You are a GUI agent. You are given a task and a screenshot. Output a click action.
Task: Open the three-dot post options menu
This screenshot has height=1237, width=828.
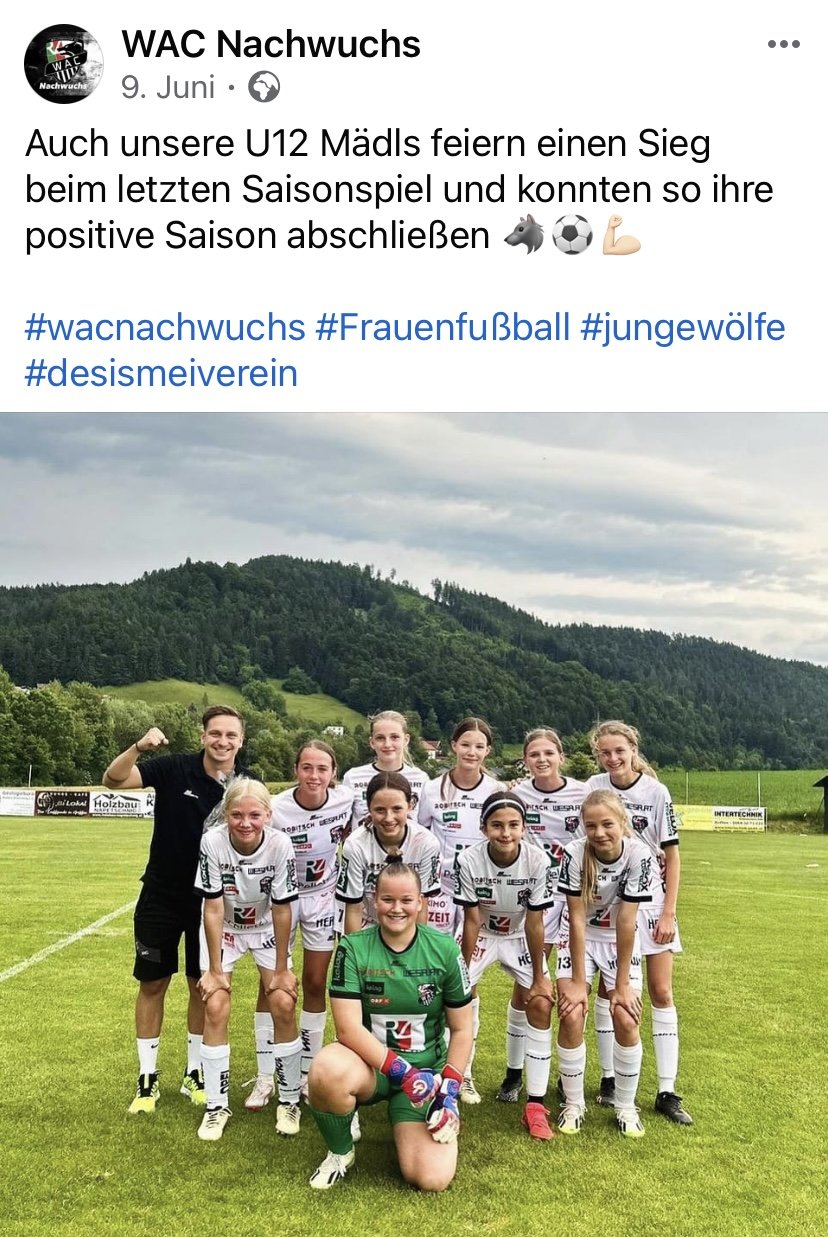[784, 44]
